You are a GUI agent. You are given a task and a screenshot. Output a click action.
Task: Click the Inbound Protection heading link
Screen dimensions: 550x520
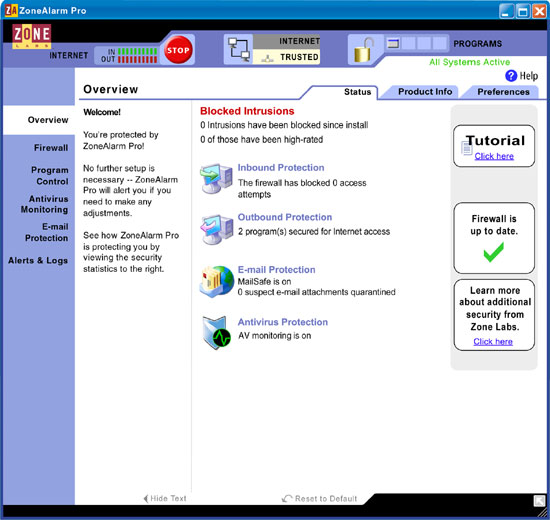pyautogui.click(x=281, y=168)
